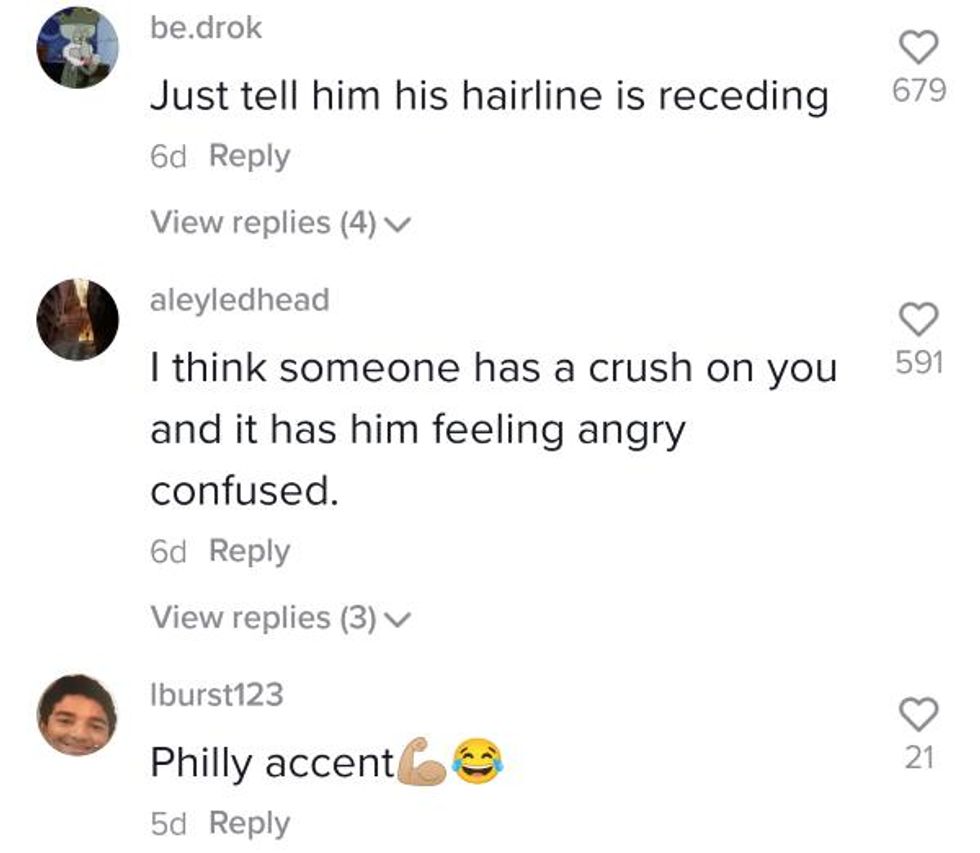Image resolution: width=980 pixels, height=853 pixels.
Task: Like lburst123's Philly accent comment
Action: click(918, 714)
